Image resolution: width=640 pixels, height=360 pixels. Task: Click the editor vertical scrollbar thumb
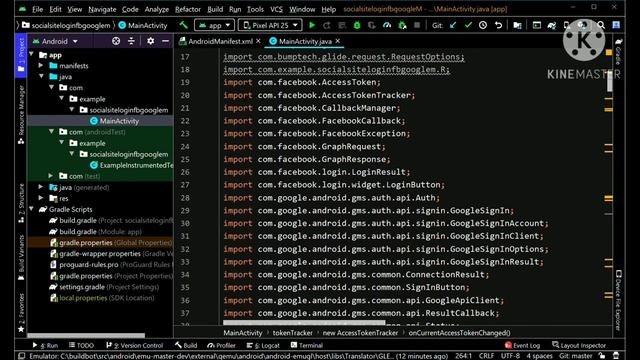pos(609,81)
